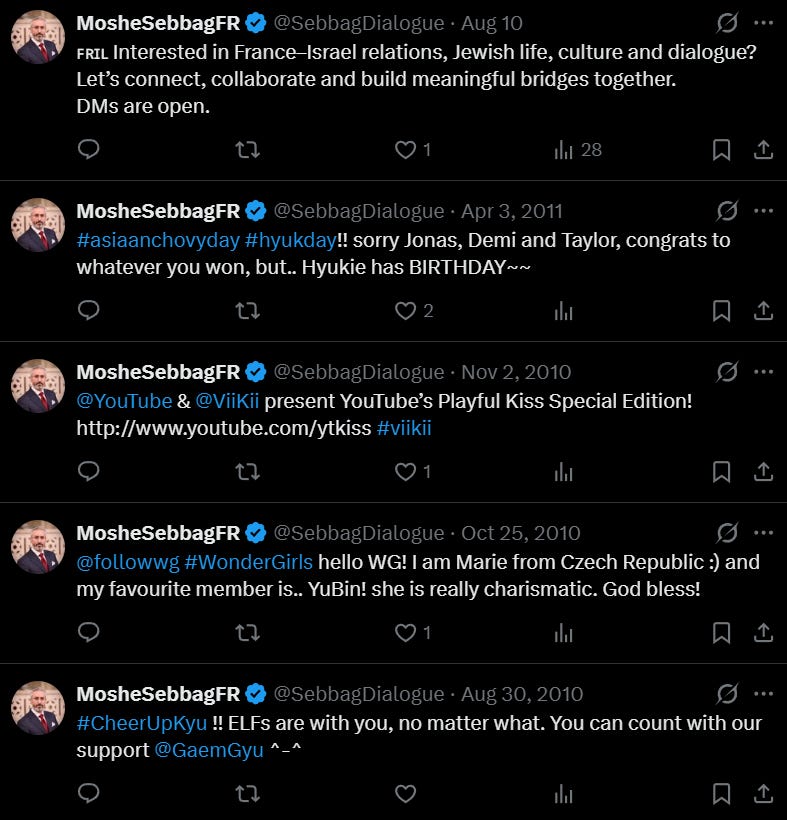Open more options on Nov 2, 2010 tweet
Screen dimensions: 787x820
[763, 372]
